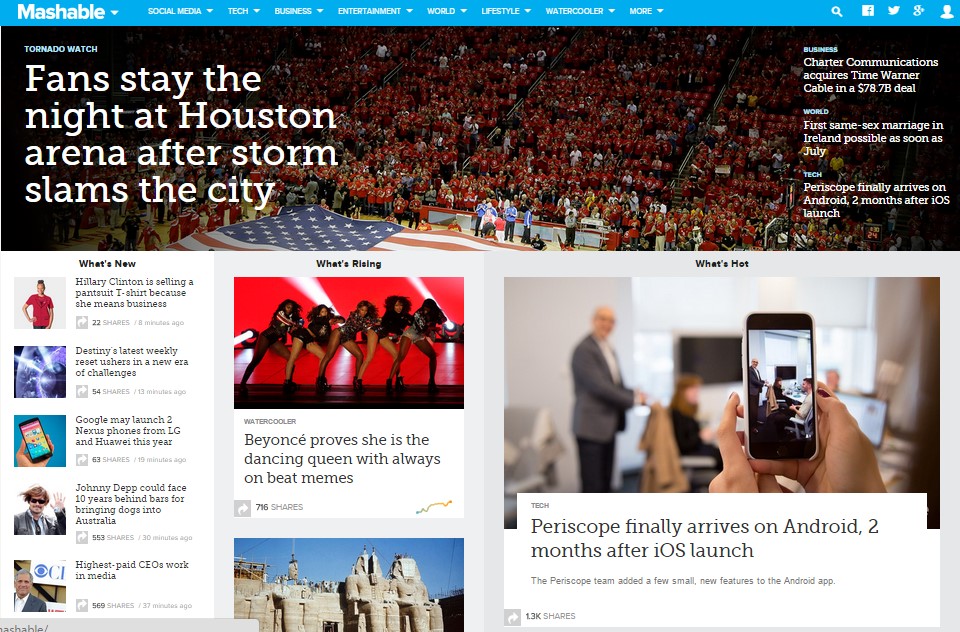The width and height of the screenshot is (960, 632).
Task: Open the World nav item
Action: point(441,11)
